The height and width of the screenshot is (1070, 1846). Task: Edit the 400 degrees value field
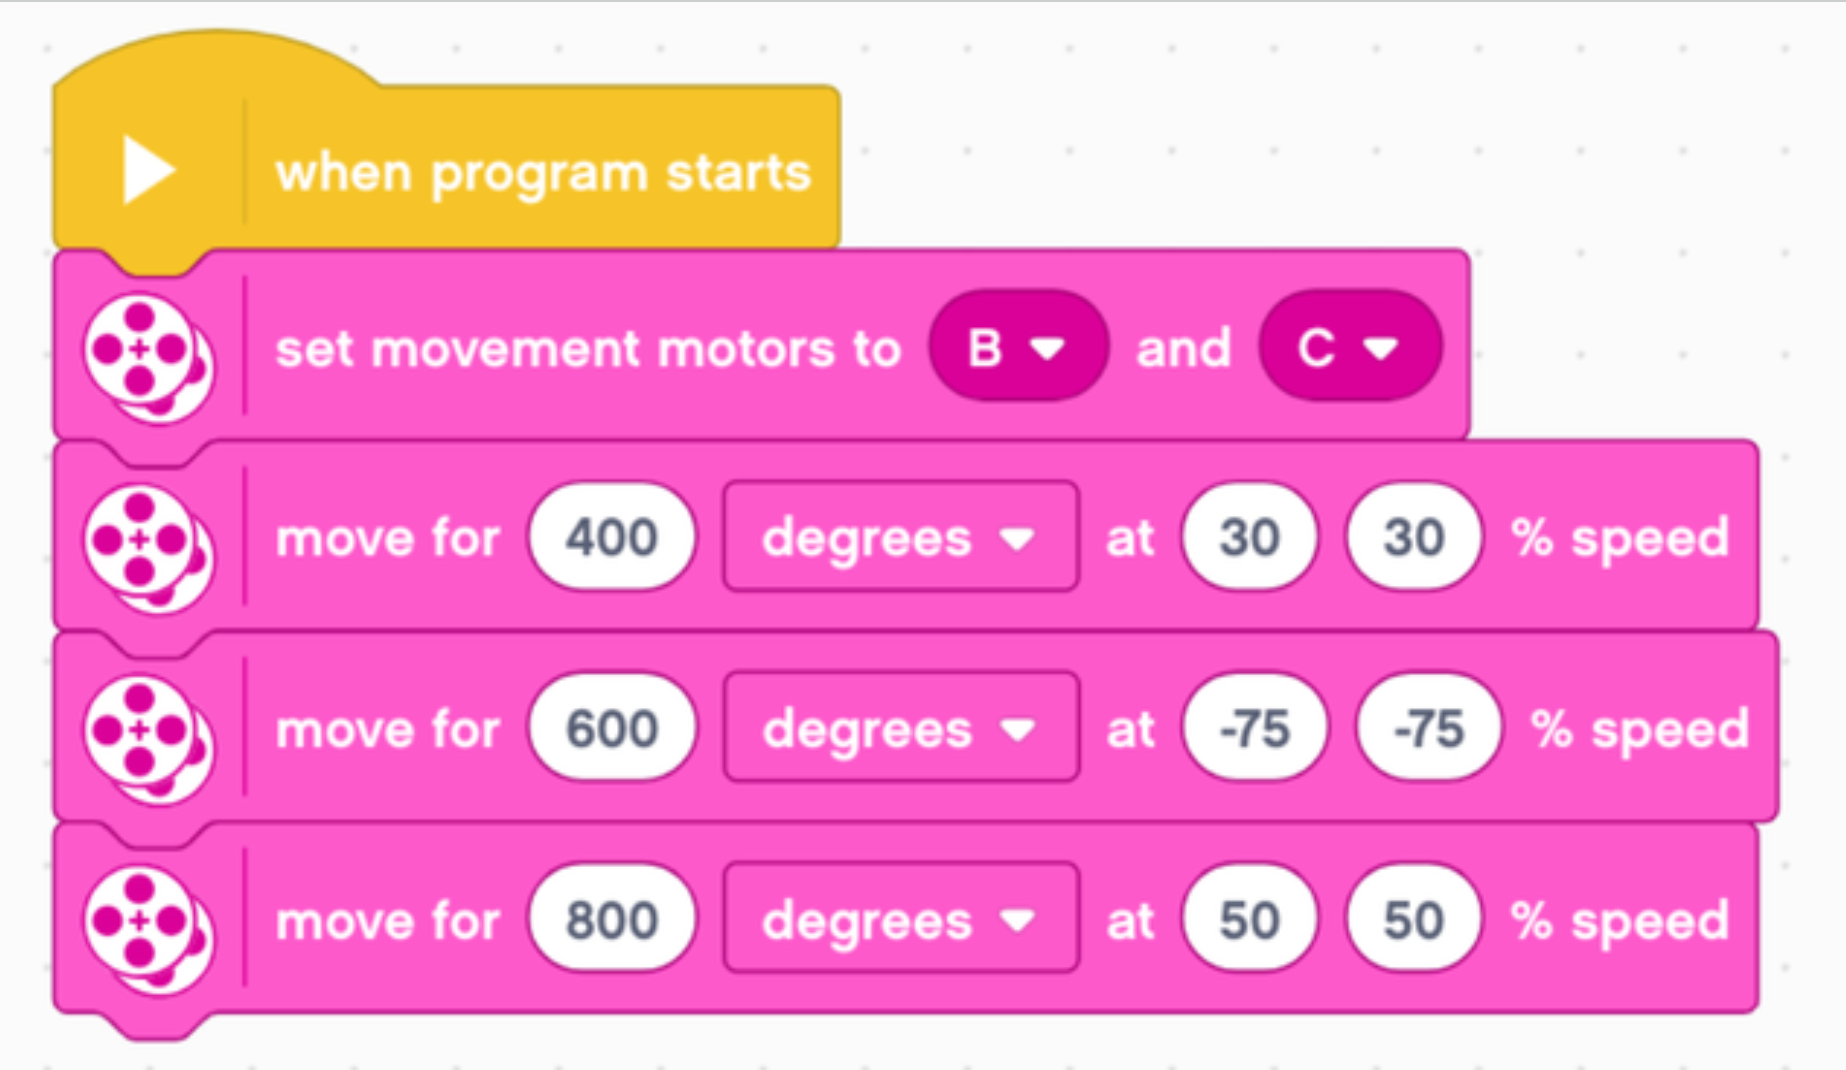coord(610,537)
